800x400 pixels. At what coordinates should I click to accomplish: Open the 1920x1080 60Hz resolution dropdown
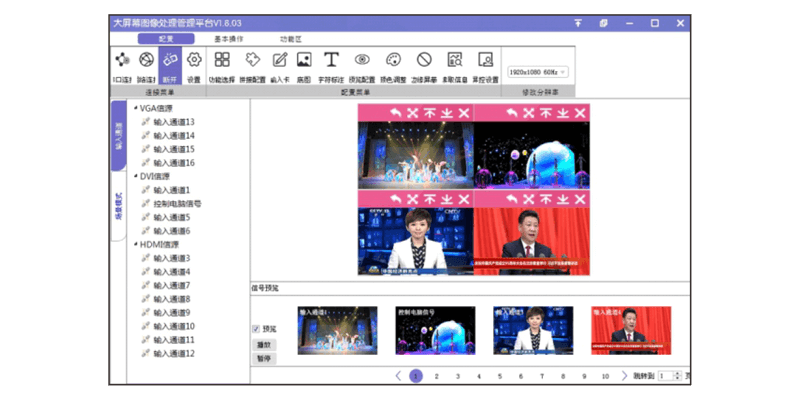pyautogui.click(x=537, y=72)
